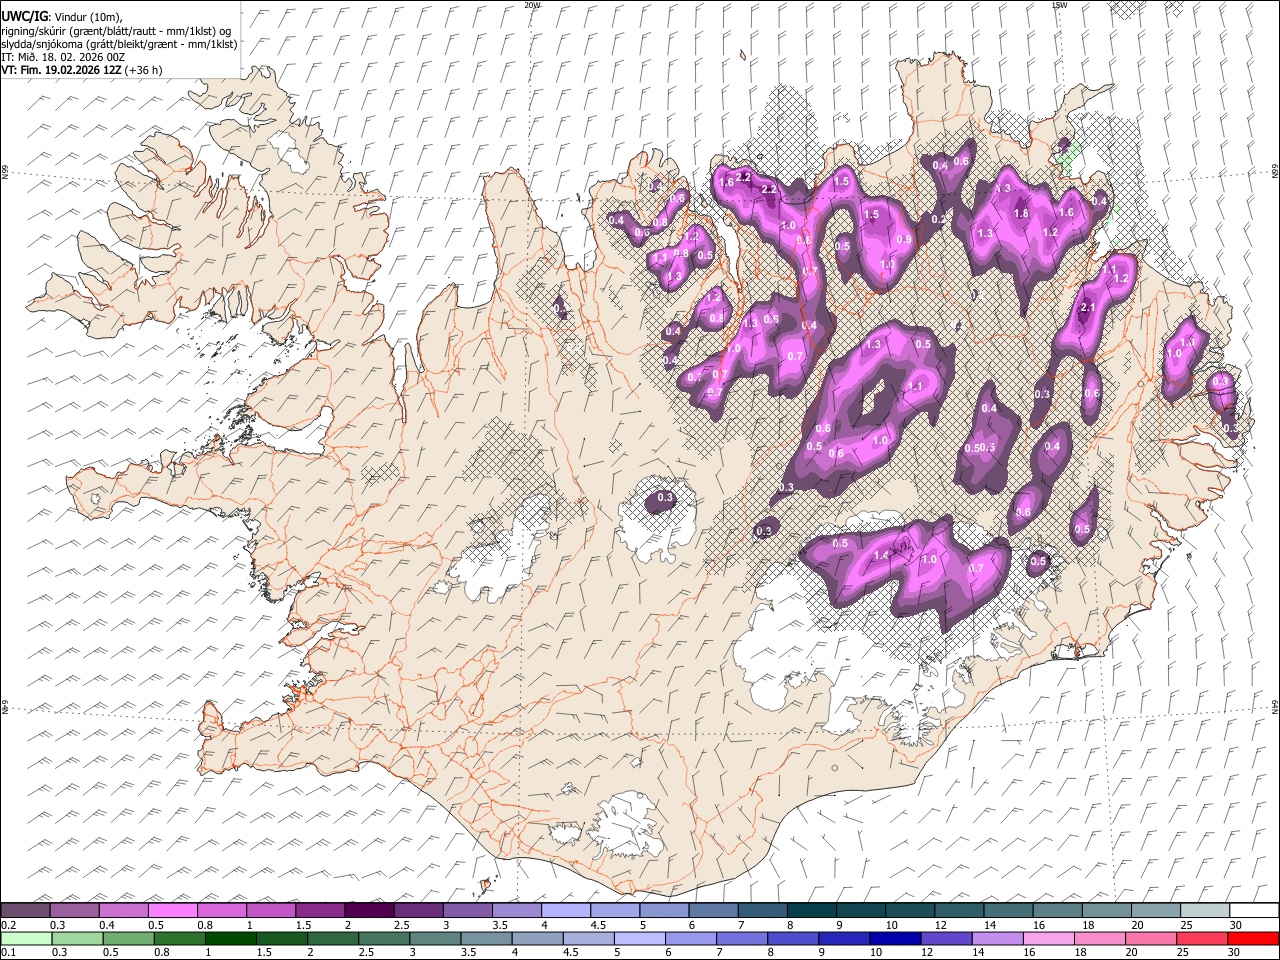Pick the bright red swatch after 30 in rain scale
1280x960 pixels.
click(1254, 938)
